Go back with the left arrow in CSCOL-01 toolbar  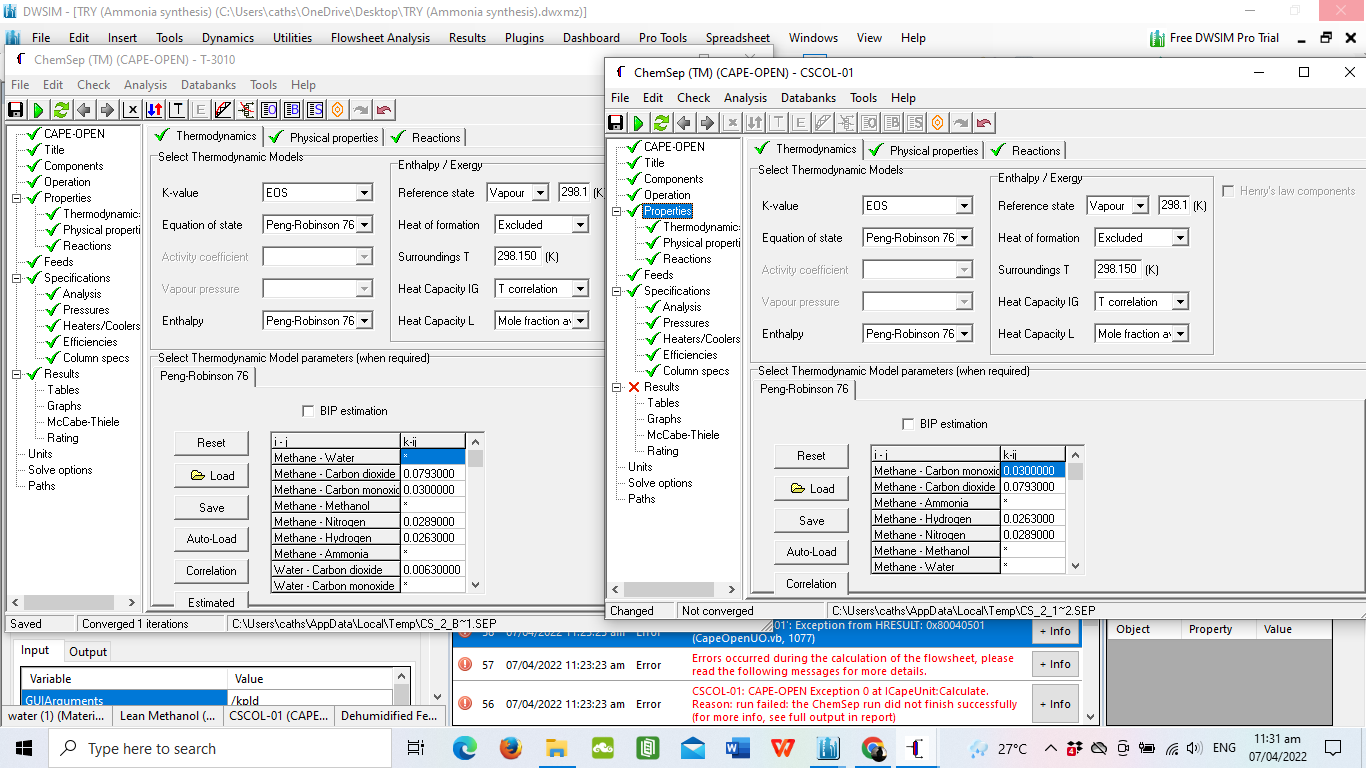point(684,123)
